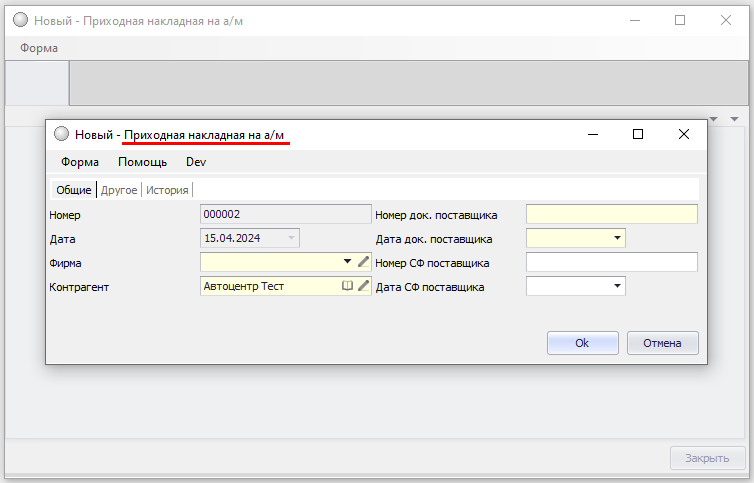Click the pencil edit icon for Фирма
Image resolution: width=754 pixels, height=483 pixels.
(364, 262)
